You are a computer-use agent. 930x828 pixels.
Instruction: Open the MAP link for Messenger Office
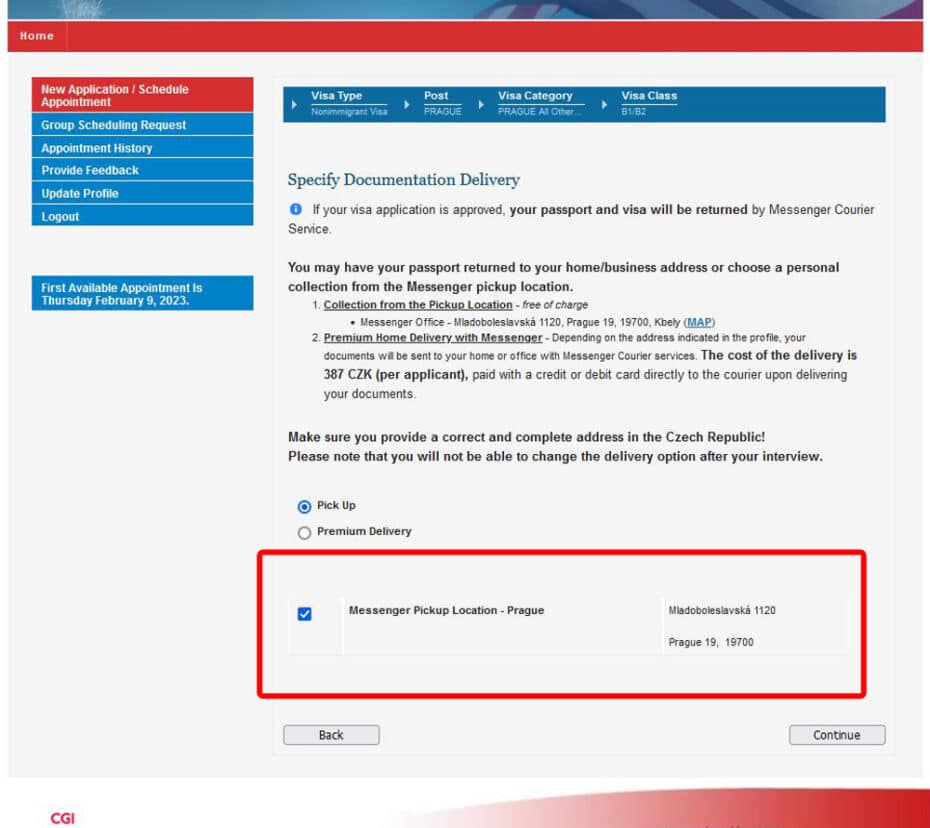[x=699, y=322]
